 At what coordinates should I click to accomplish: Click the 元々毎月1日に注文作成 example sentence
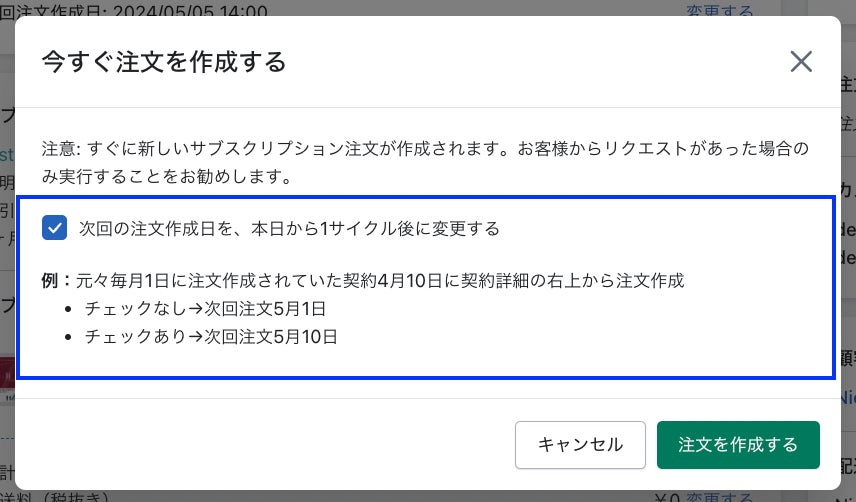pos(380,280)
